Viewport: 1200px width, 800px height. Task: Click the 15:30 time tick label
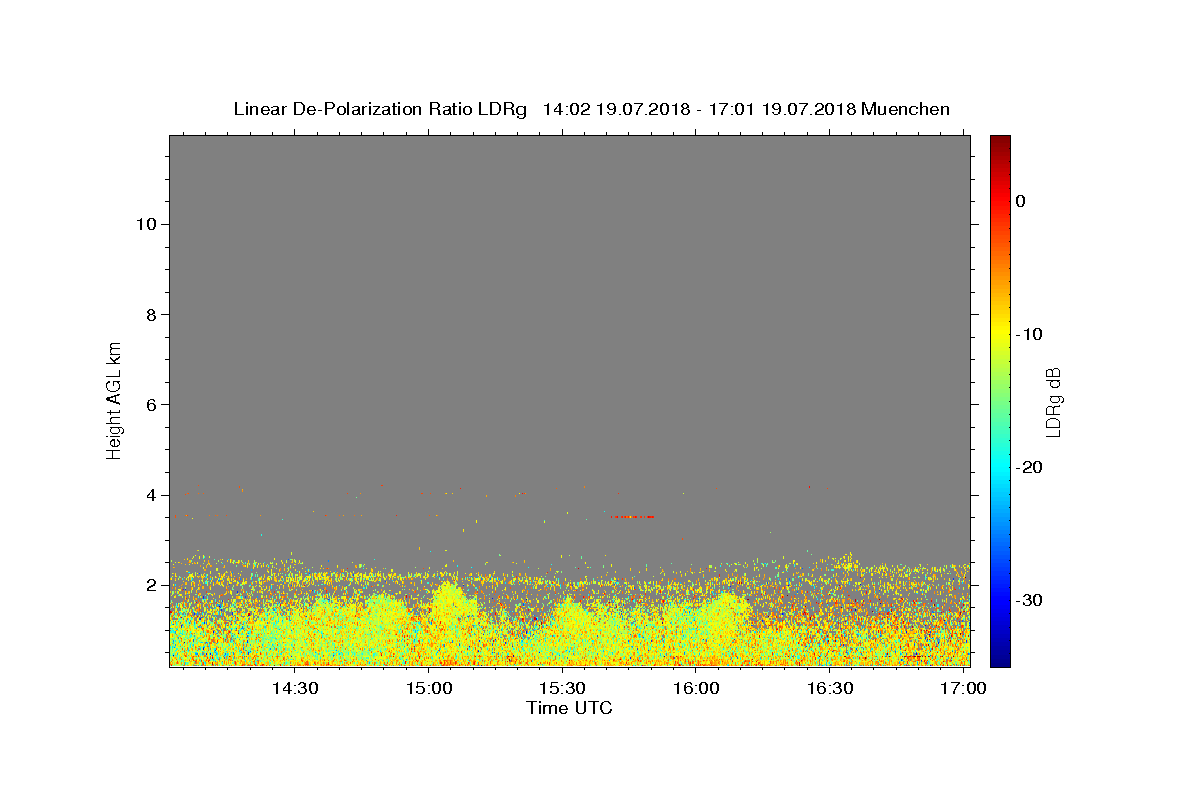[x=563, y=688]
